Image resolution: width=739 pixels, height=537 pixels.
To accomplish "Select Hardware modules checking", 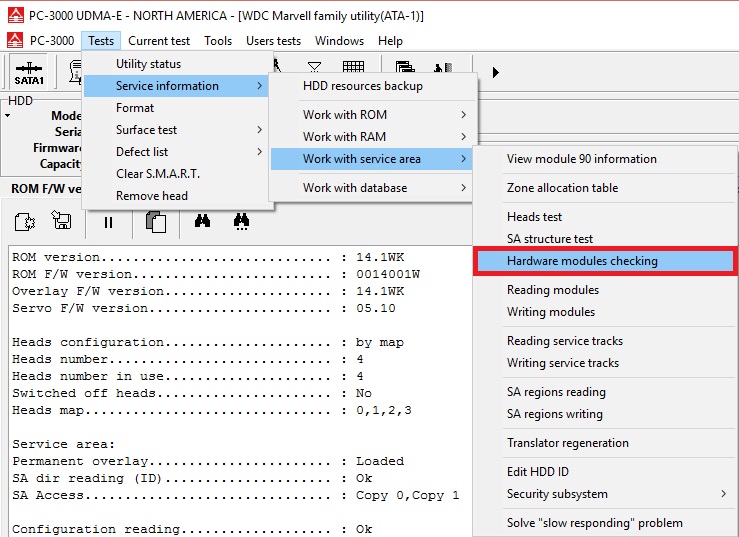I will [605, 261].
